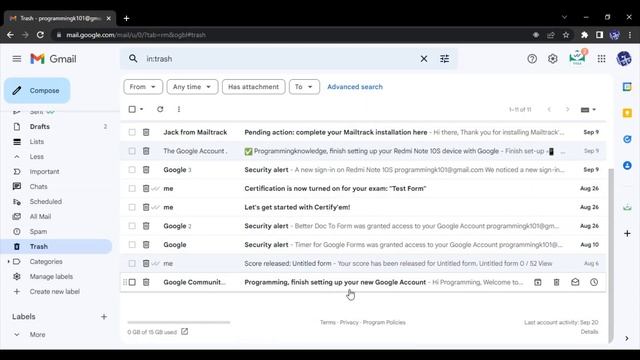The width and height of the screenshot is (640, 360).
Task: Clear the in:trash search with X
Action: 424,59
